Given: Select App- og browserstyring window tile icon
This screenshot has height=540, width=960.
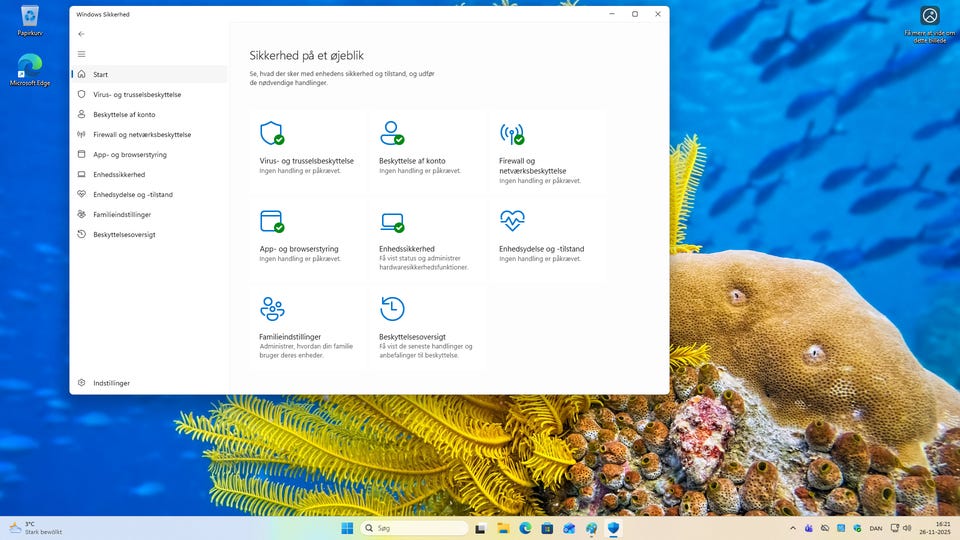Looking at the screenshot, I should pyautogui.click(x=271, y=221).
